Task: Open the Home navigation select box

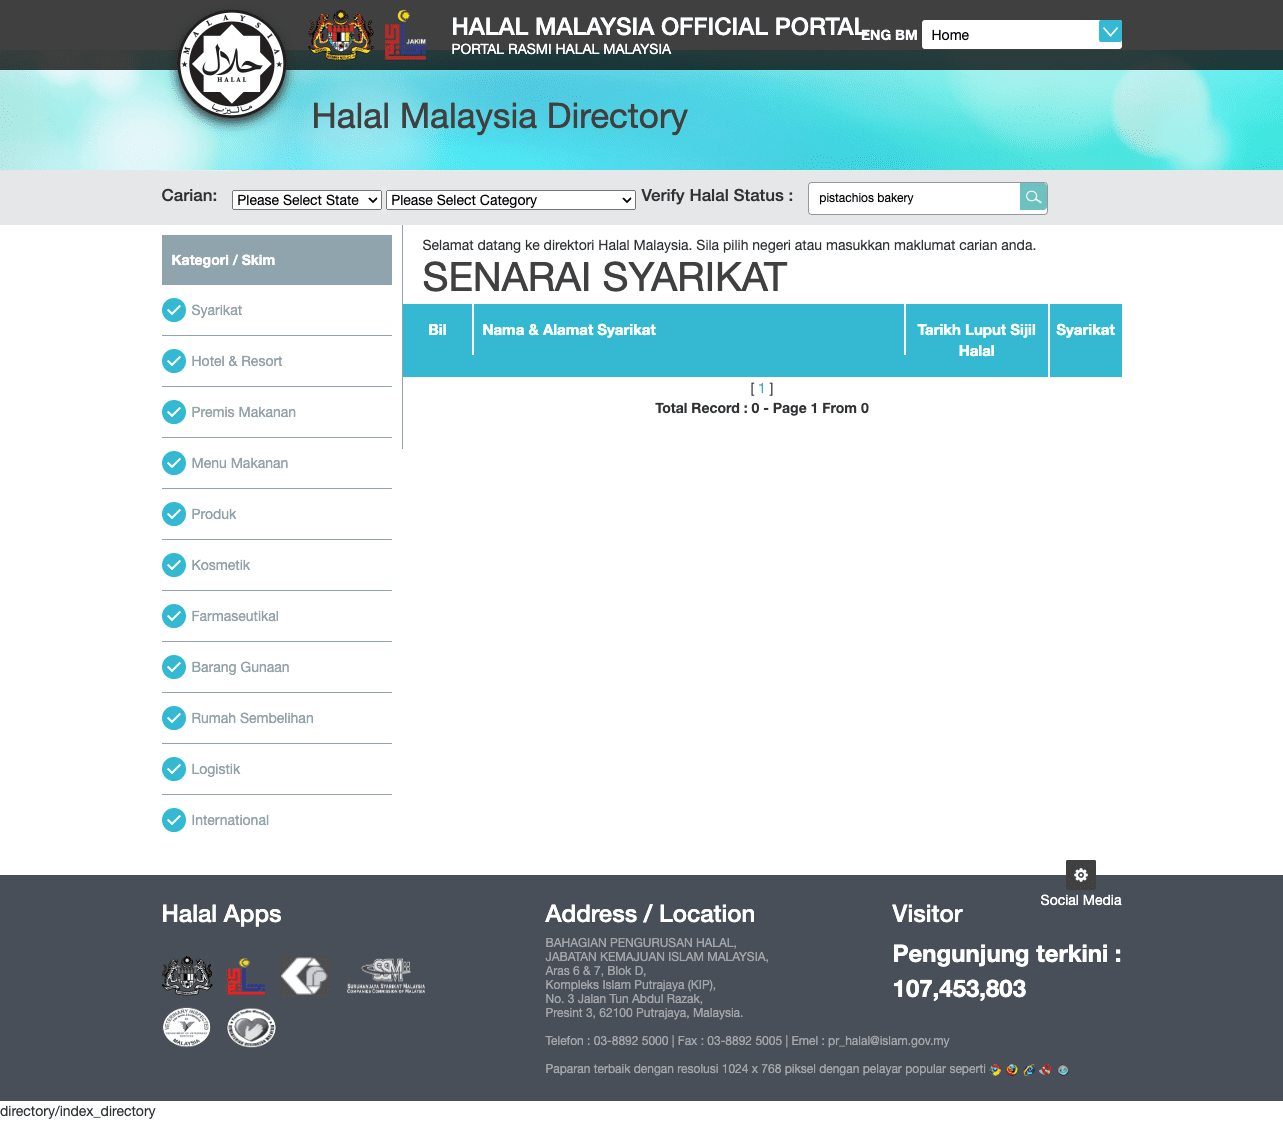Action: pyautogui.click(x=1022, y=34)
